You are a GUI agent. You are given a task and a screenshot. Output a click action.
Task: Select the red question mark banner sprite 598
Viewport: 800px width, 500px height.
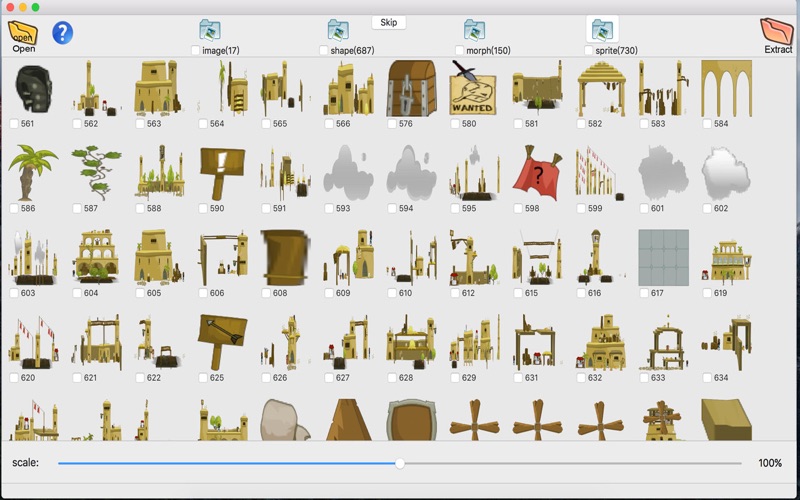click(537, 172)
